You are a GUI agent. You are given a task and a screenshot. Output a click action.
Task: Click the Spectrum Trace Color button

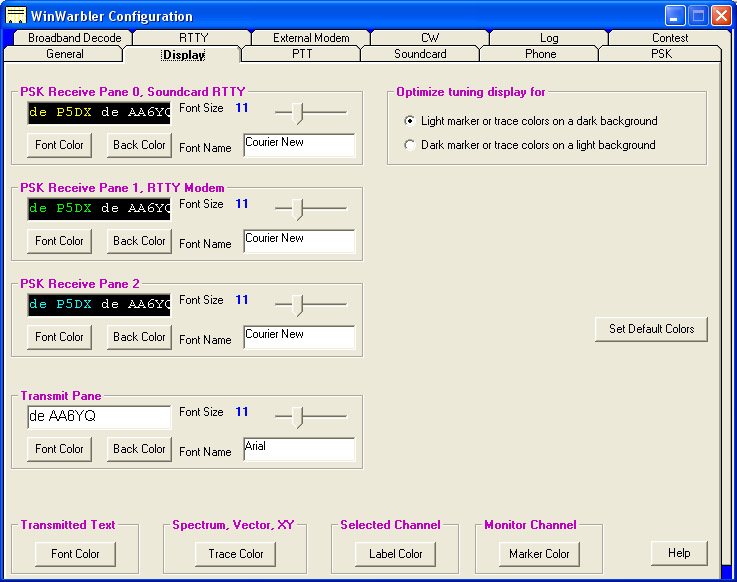(235, 554)
